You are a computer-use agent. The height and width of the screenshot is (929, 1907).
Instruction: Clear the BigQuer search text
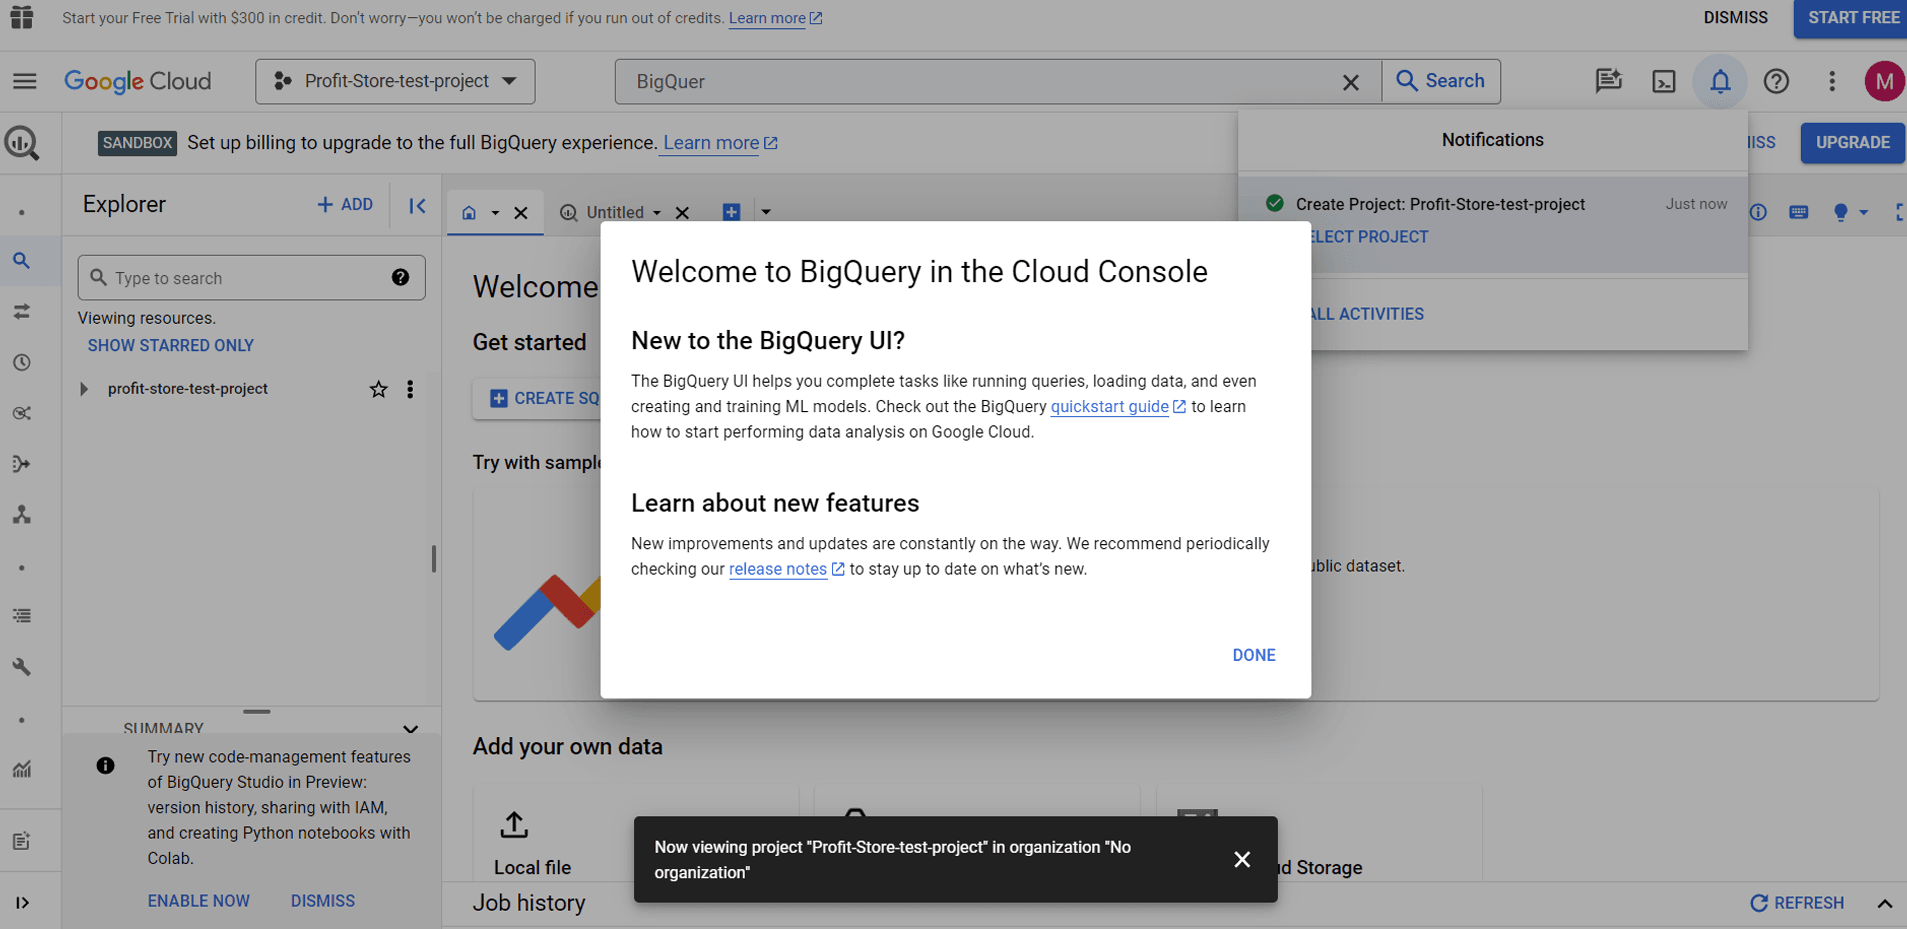[x=1350, y=82]
